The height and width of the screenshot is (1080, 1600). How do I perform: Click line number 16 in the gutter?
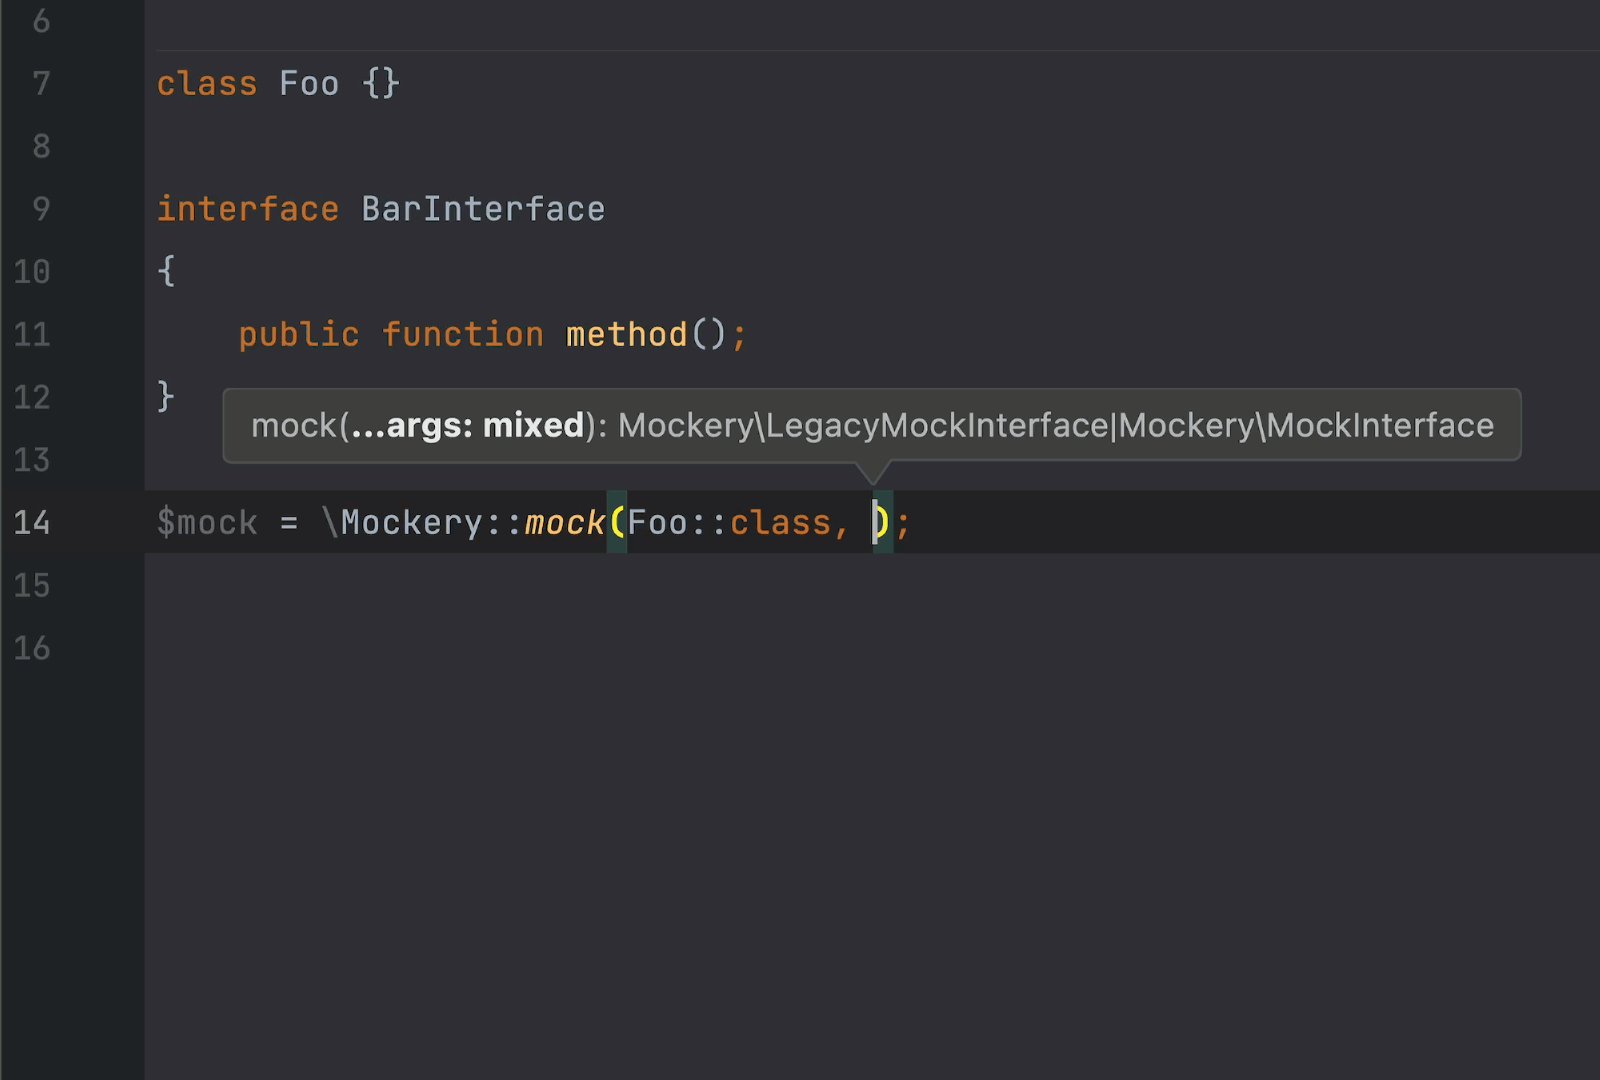click(x=32, y=648)
